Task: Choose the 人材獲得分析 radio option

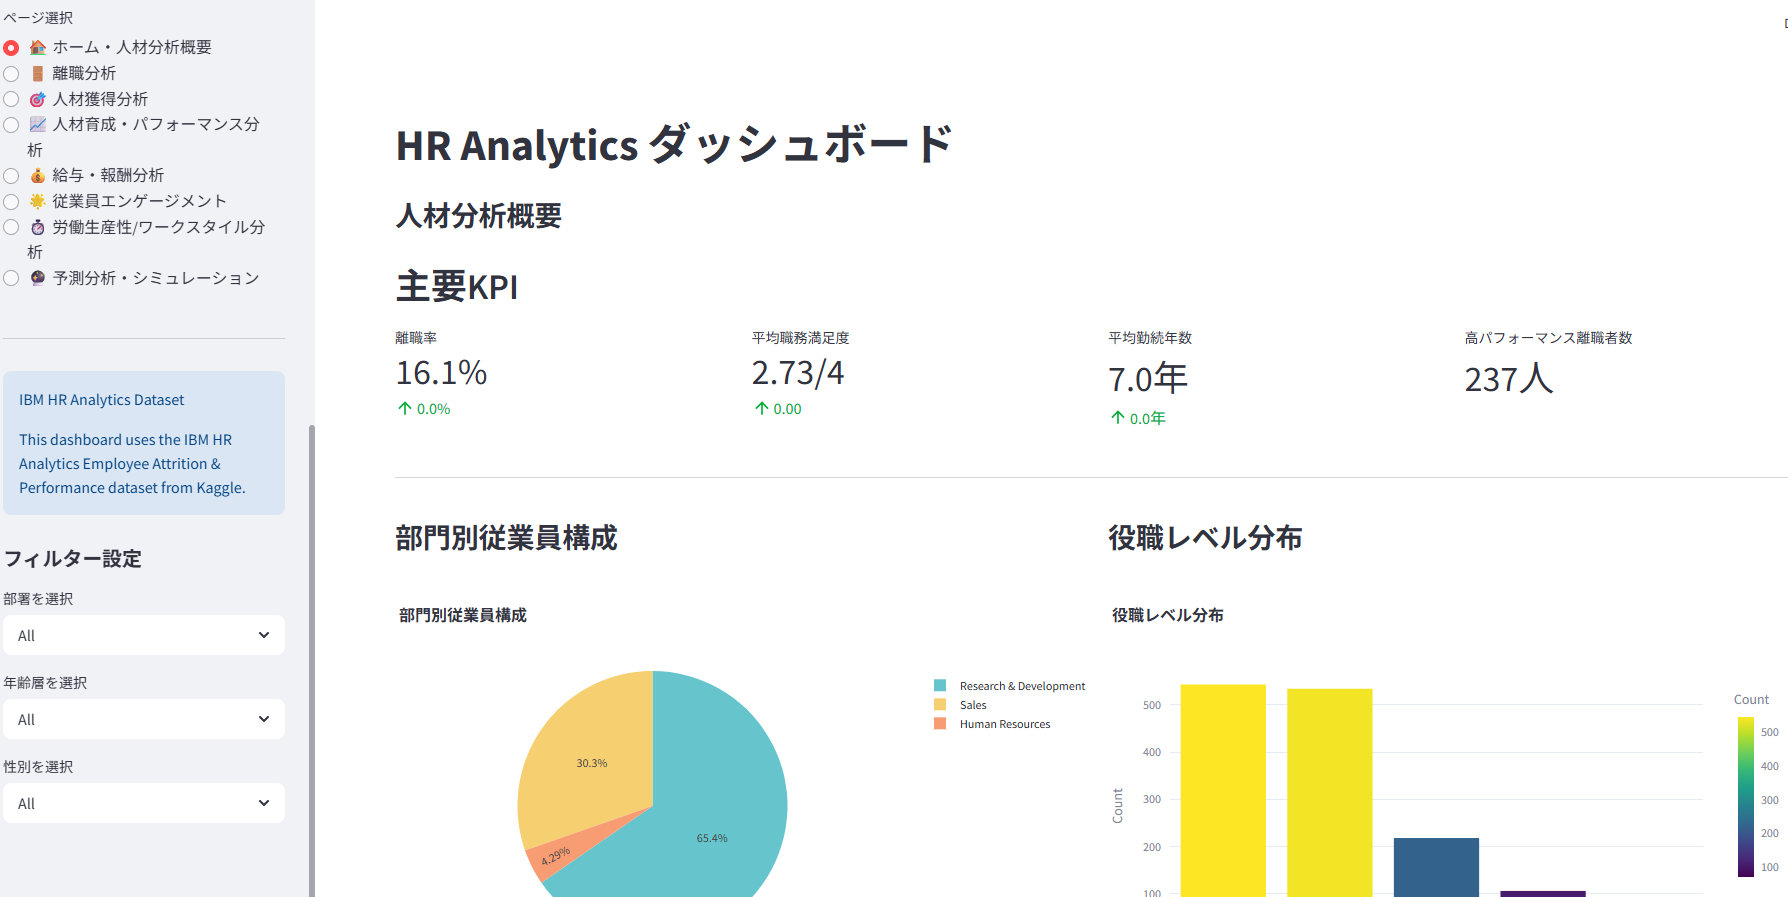Action: click(x=11, y=99)
